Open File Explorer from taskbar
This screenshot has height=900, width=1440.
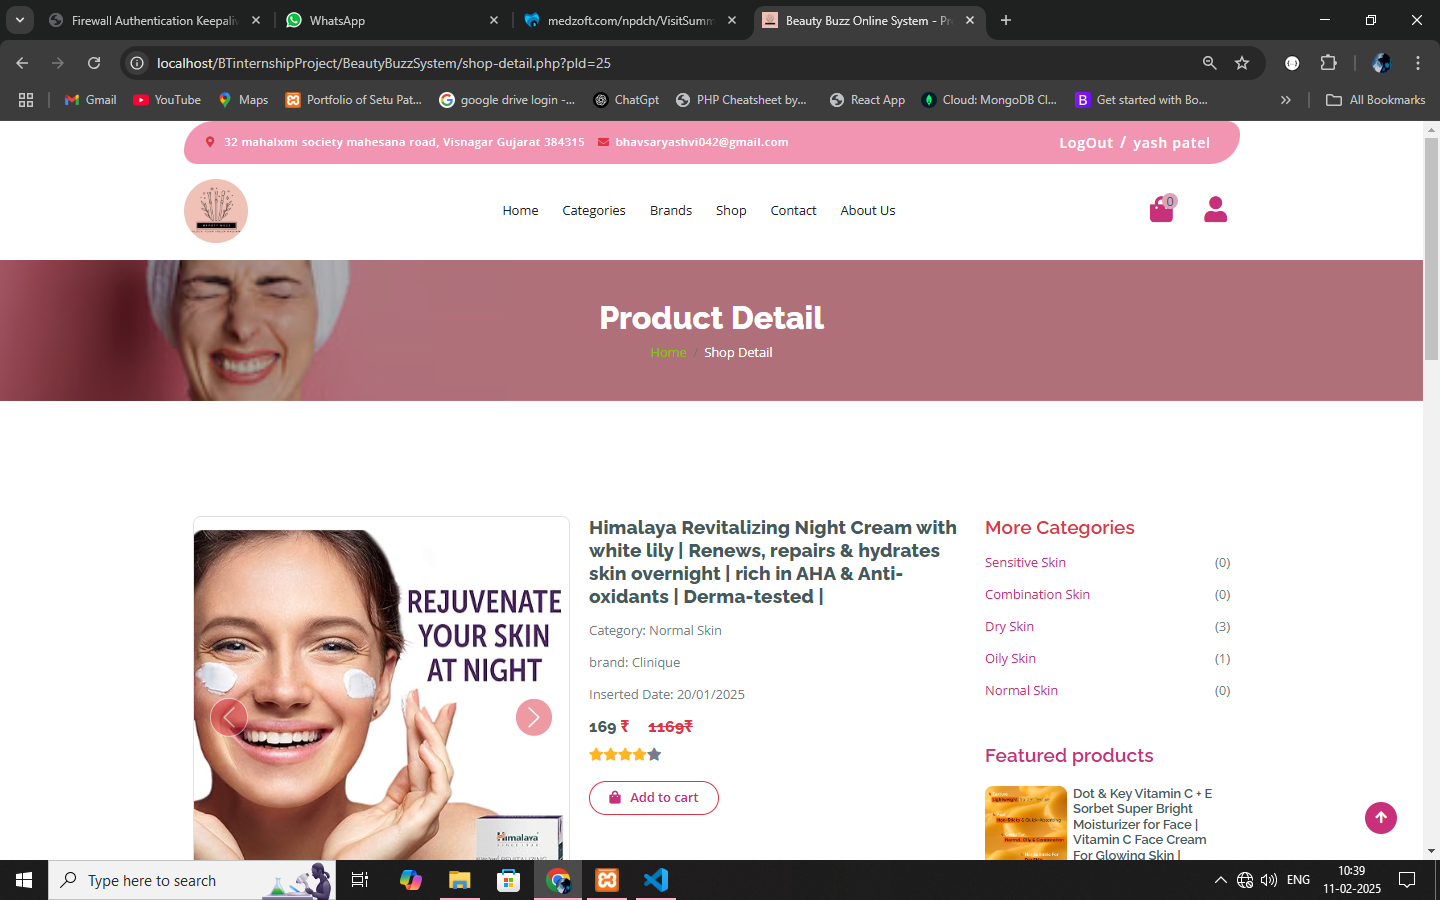pos(459,880)
